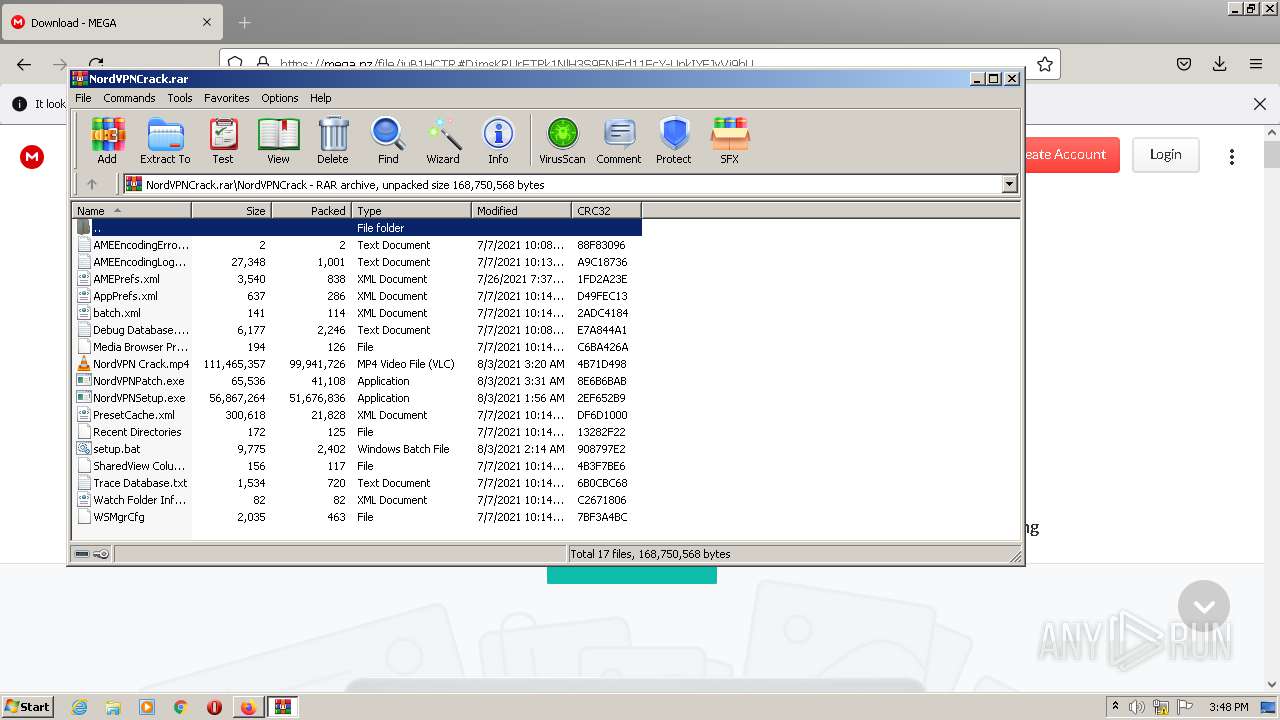Select the AMEPrefs.xml file
1280x720 pixels.
click(x=126, y=279)
